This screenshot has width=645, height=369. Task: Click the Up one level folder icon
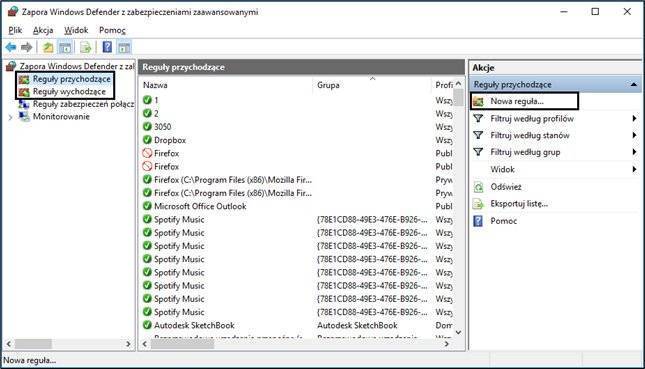[x=48, y=47]
